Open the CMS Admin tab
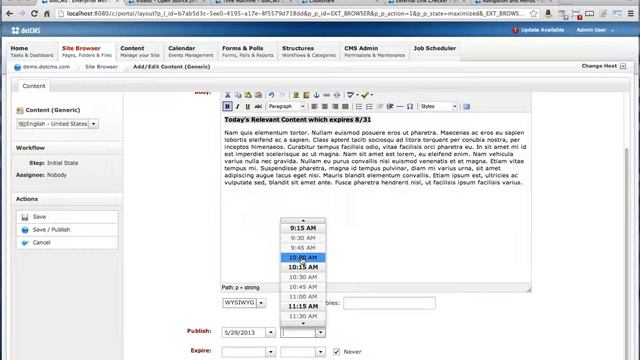The width and height of the screenshot is (640, 360). [374, 51]
